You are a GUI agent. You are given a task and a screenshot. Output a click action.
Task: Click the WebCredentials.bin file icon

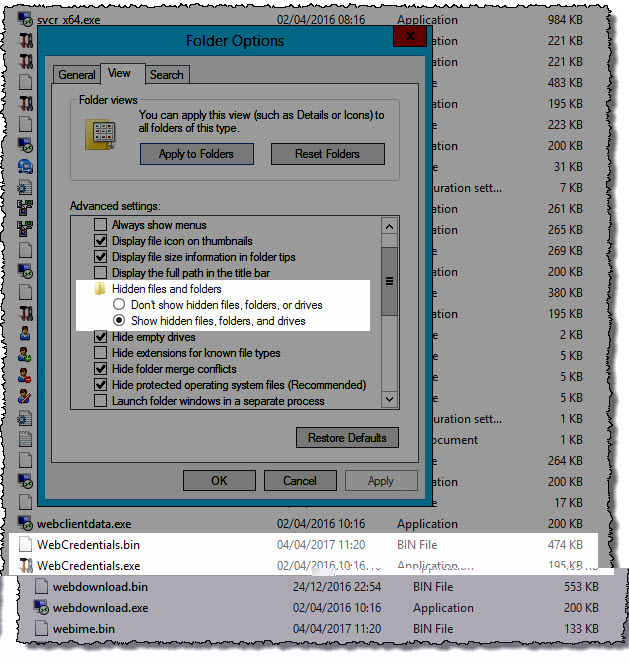(25, 545)
